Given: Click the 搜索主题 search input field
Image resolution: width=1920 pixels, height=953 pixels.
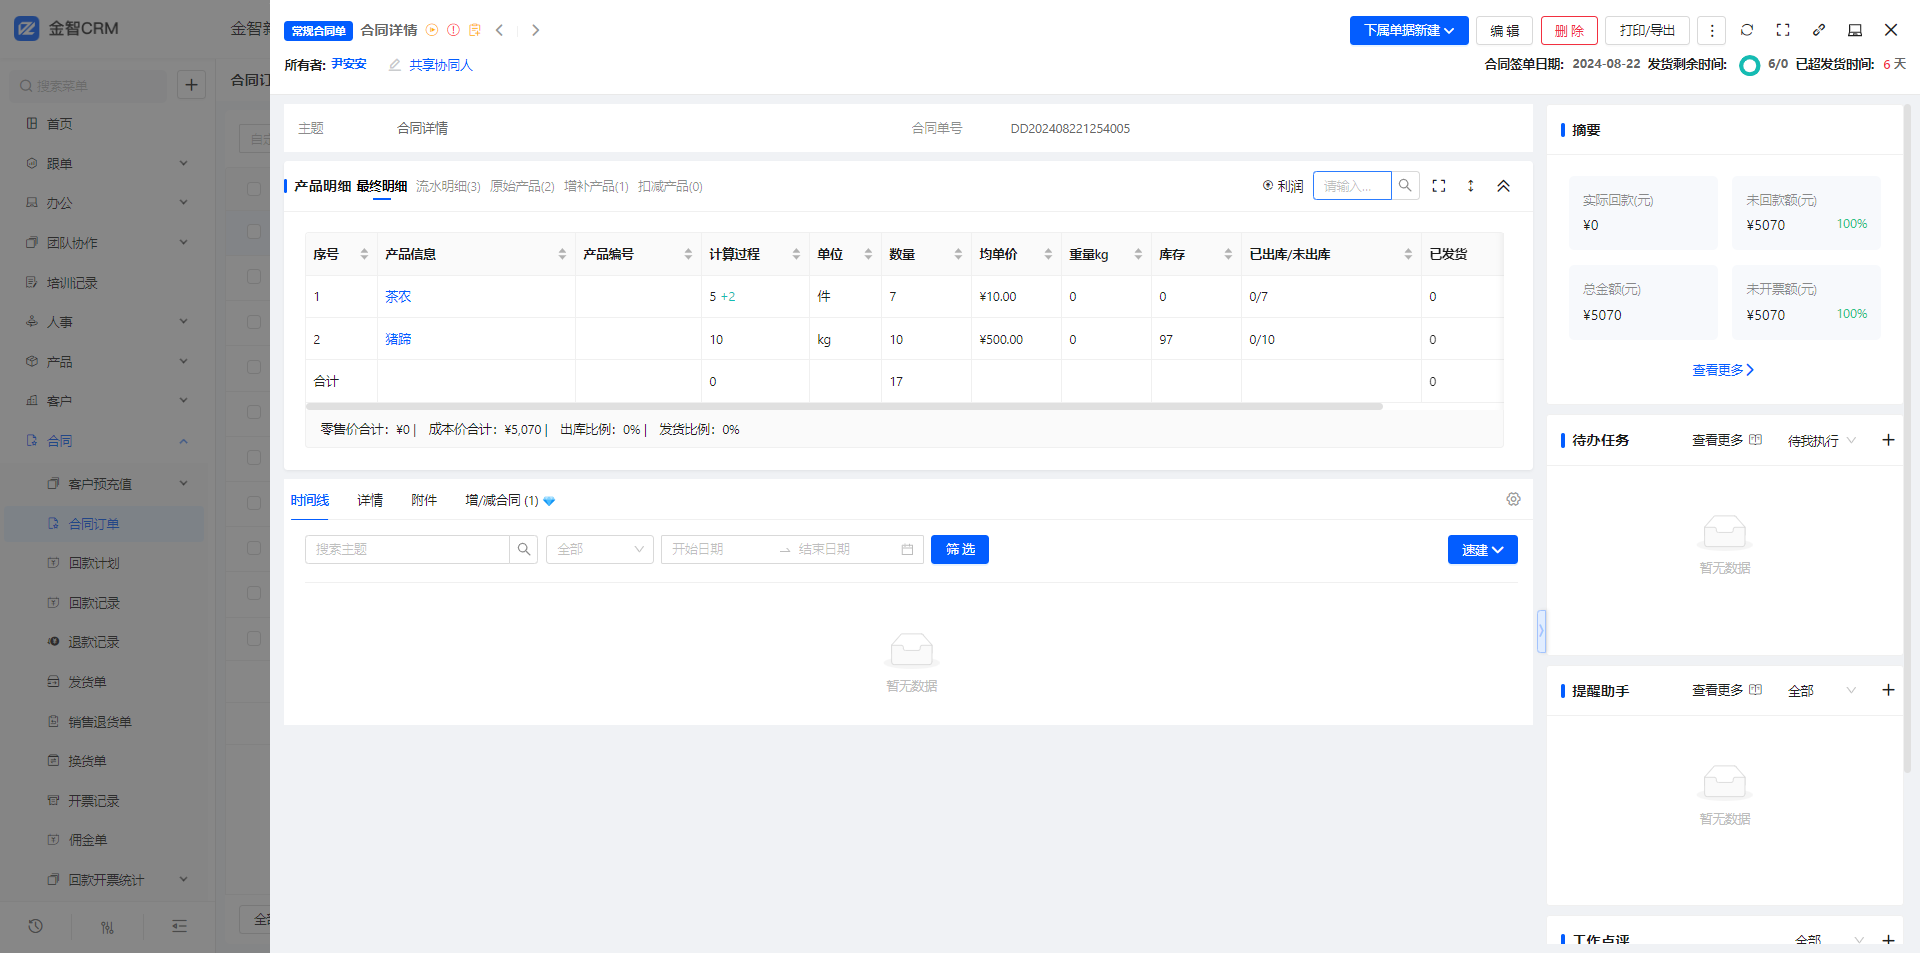Looking at the screenshot, I should (x=407, y=549).
